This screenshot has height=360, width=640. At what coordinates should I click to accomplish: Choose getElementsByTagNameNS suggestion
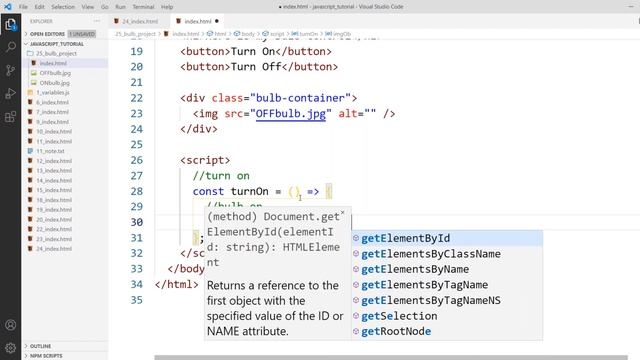pos(447,300)
